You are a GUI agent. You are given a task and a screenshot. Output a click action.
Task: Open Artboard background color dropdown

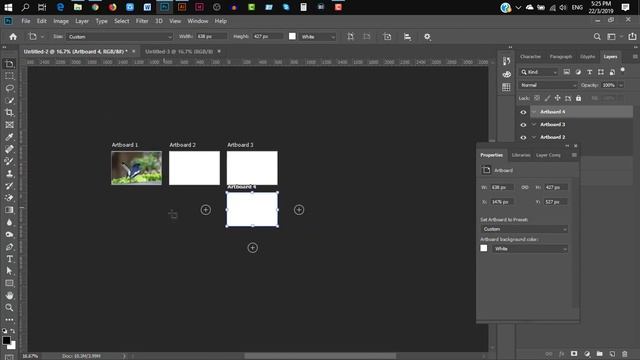pos(530,249)
